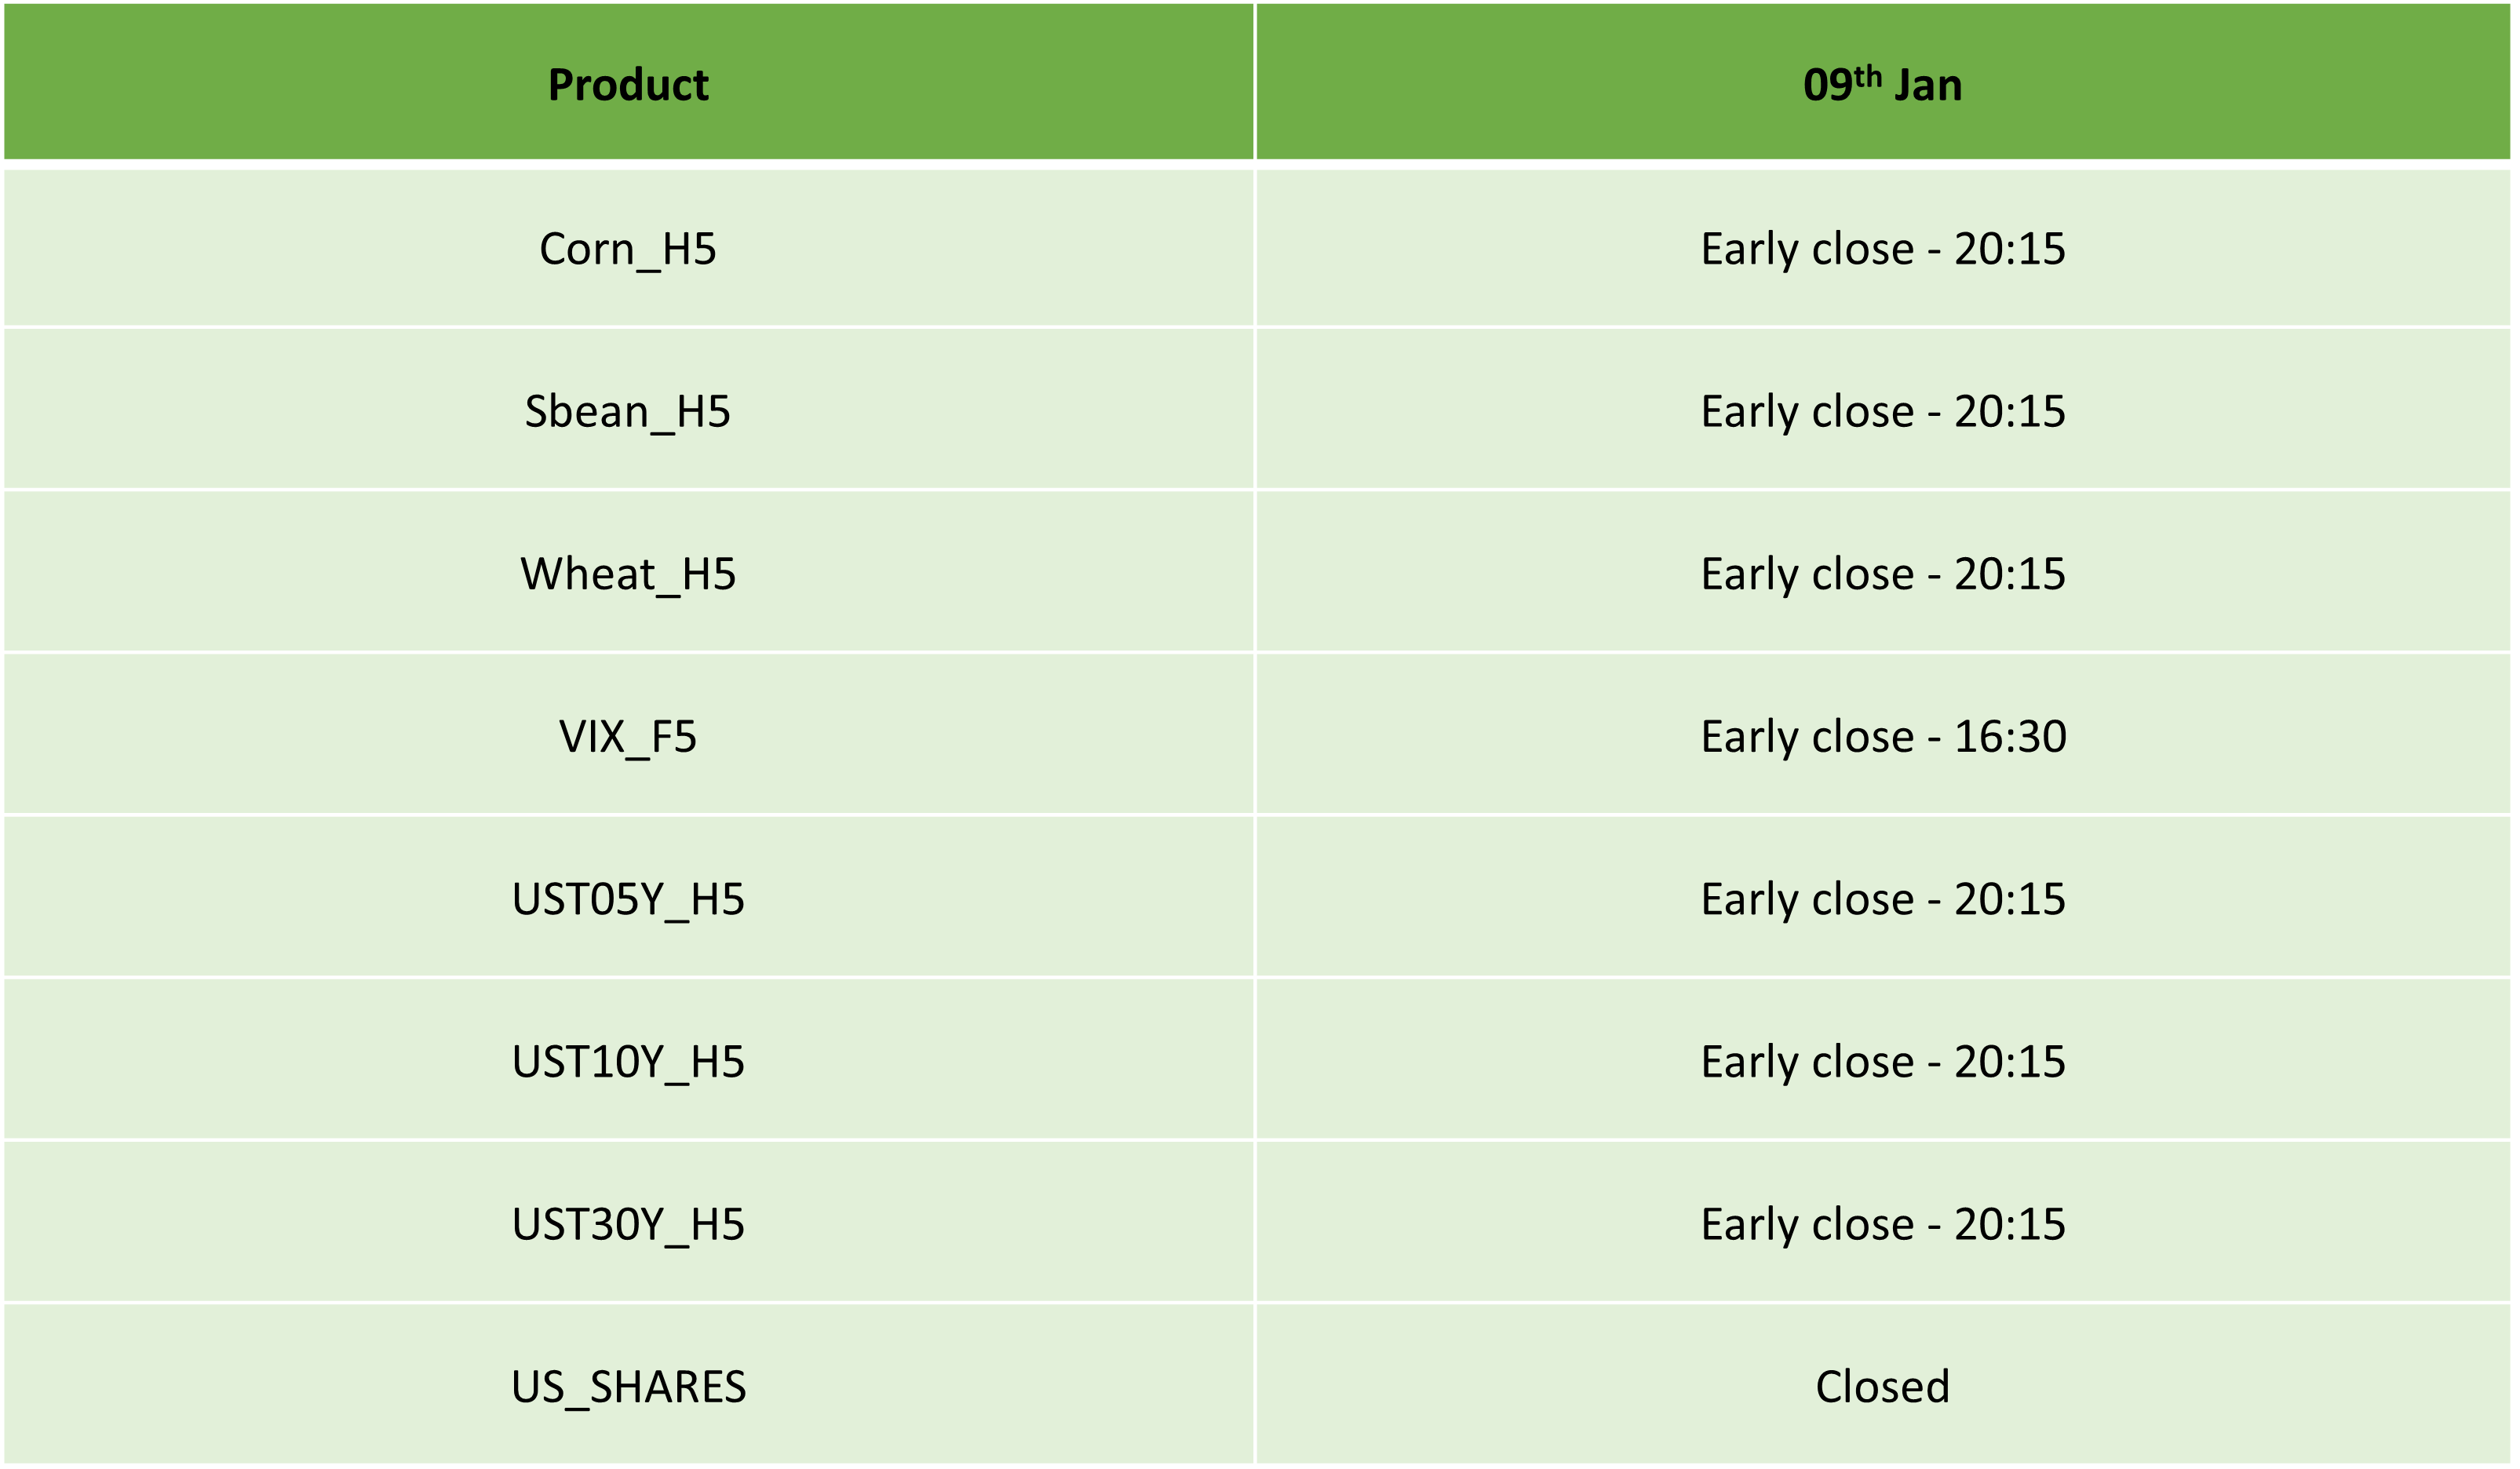Select the VIX_F5 product cell
This screenshot has height=1469, width=2520.
point(628,735)
